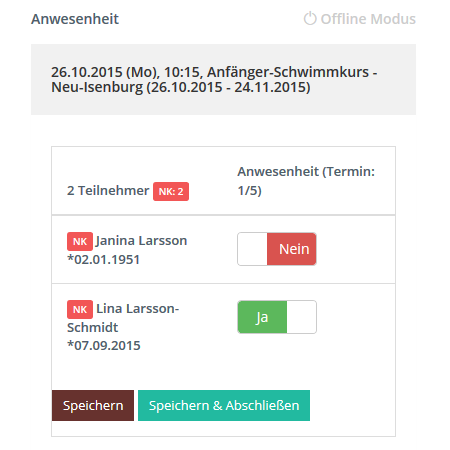This screenshot has width=450, height=450.
Task: Click the red NK: 2 badge
Action: pos(171,191)
